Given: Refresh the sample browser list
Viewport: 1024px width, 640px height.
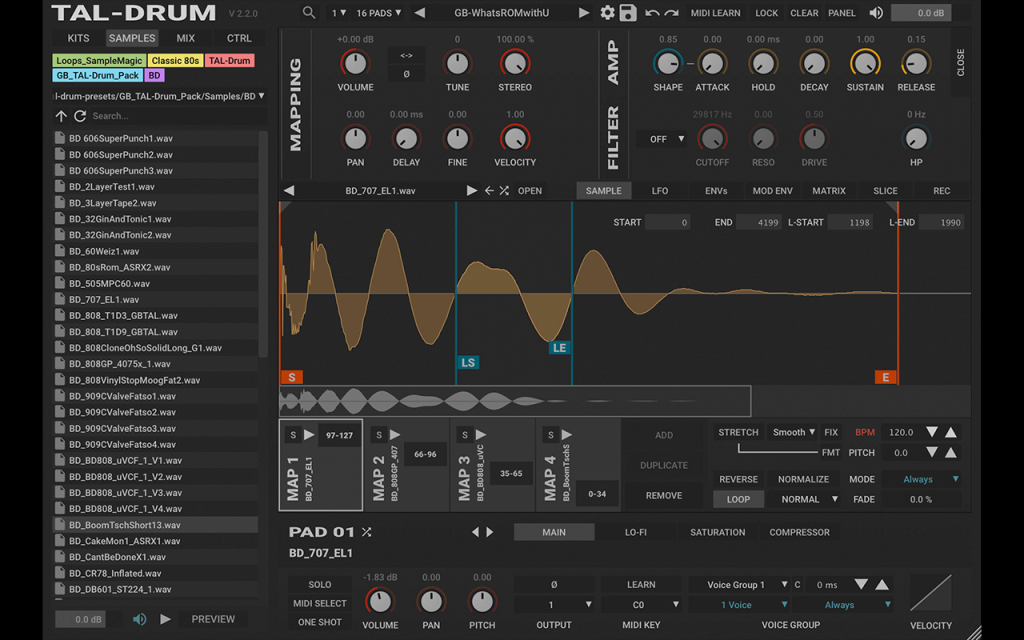Looking at the screenshot, I should [80, 116].
